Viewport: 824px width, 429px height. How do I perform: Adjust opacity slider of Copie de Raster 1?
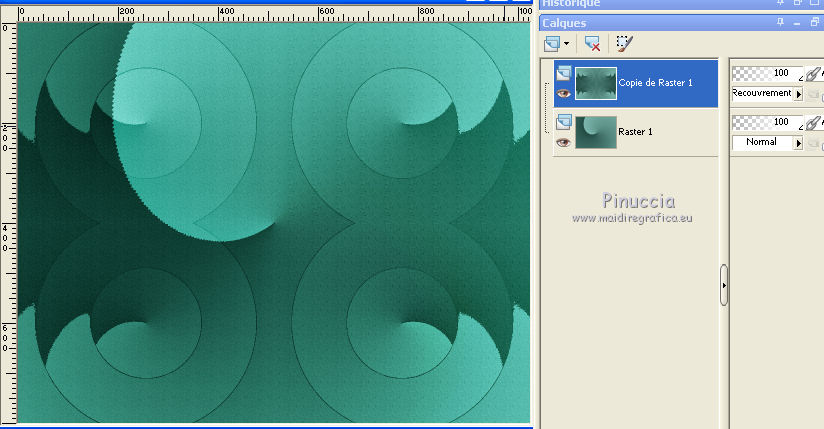tap(767, 73)
